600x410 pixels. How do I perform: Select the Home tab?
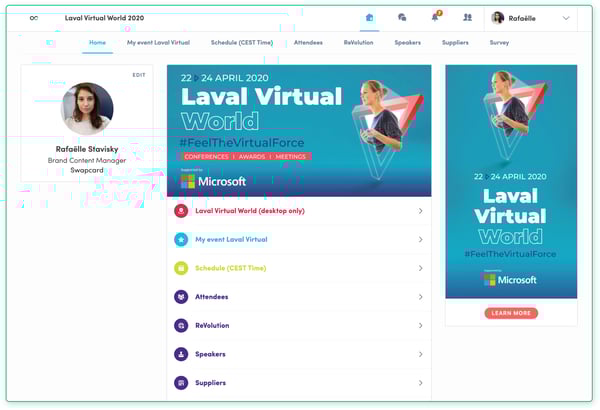click(97, 42)
